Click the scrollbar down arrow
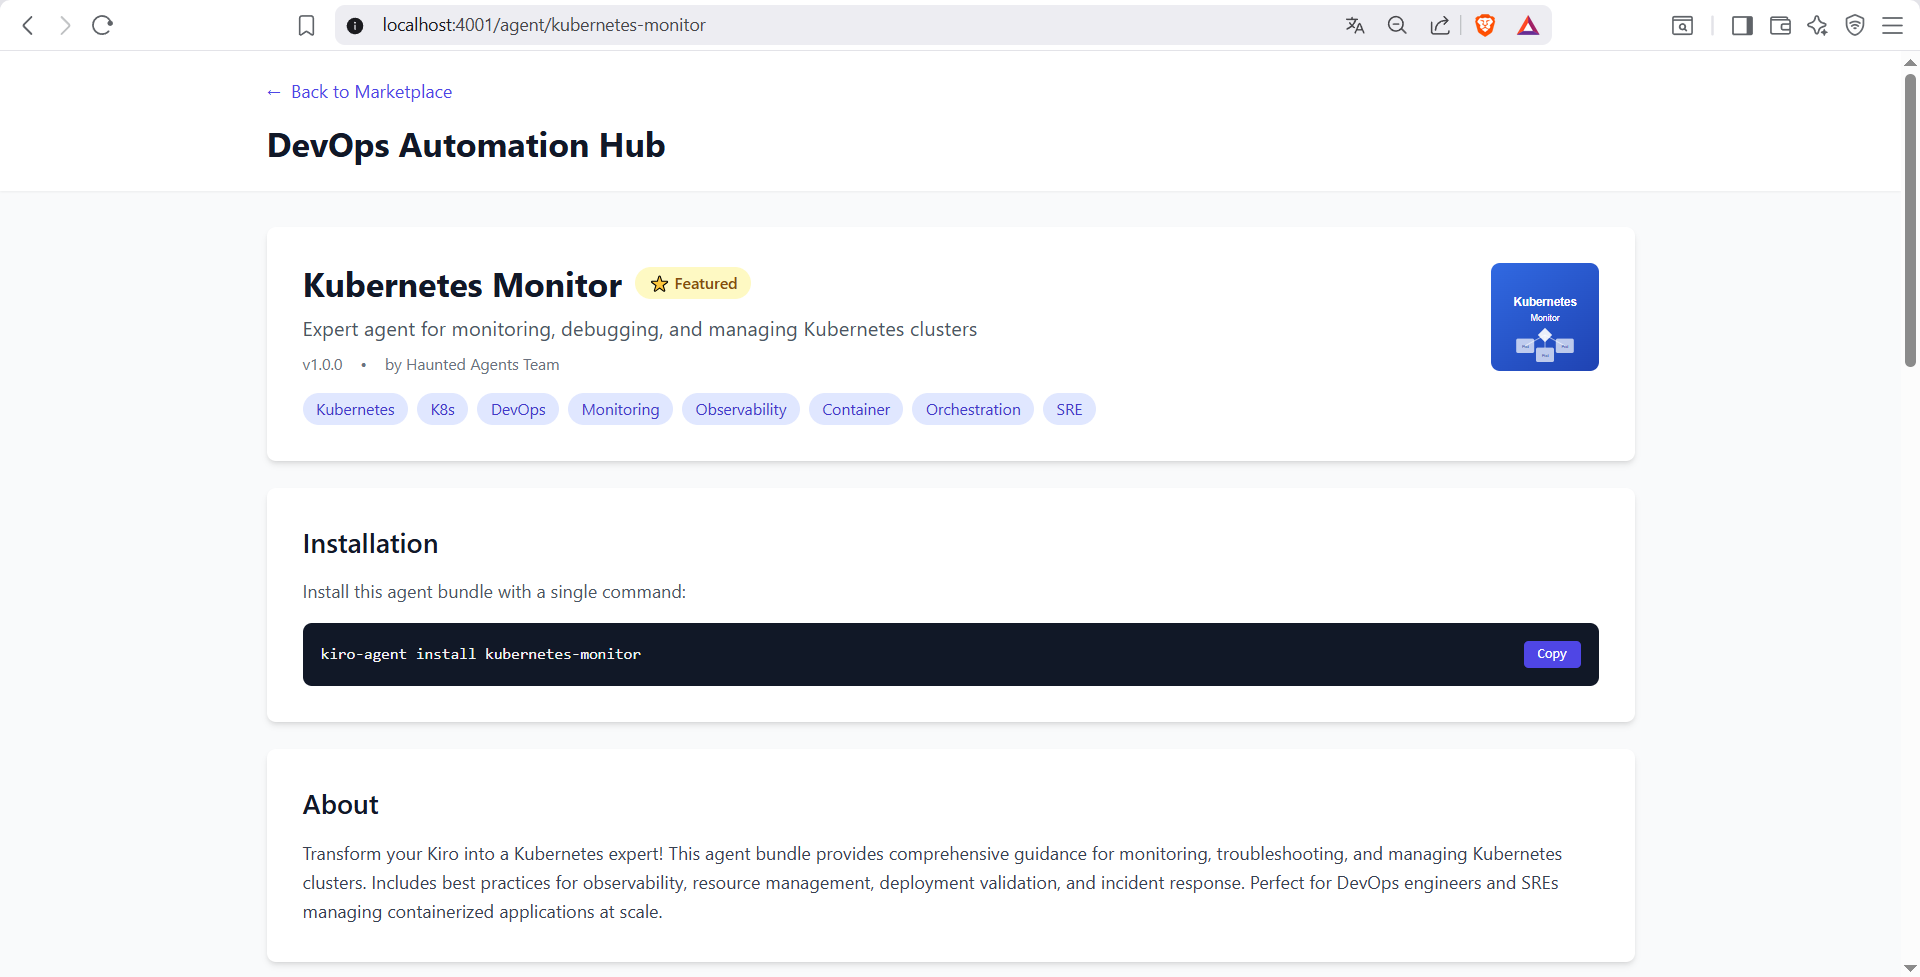This screenshot has height=977, width=1920. coord(1910,968)
